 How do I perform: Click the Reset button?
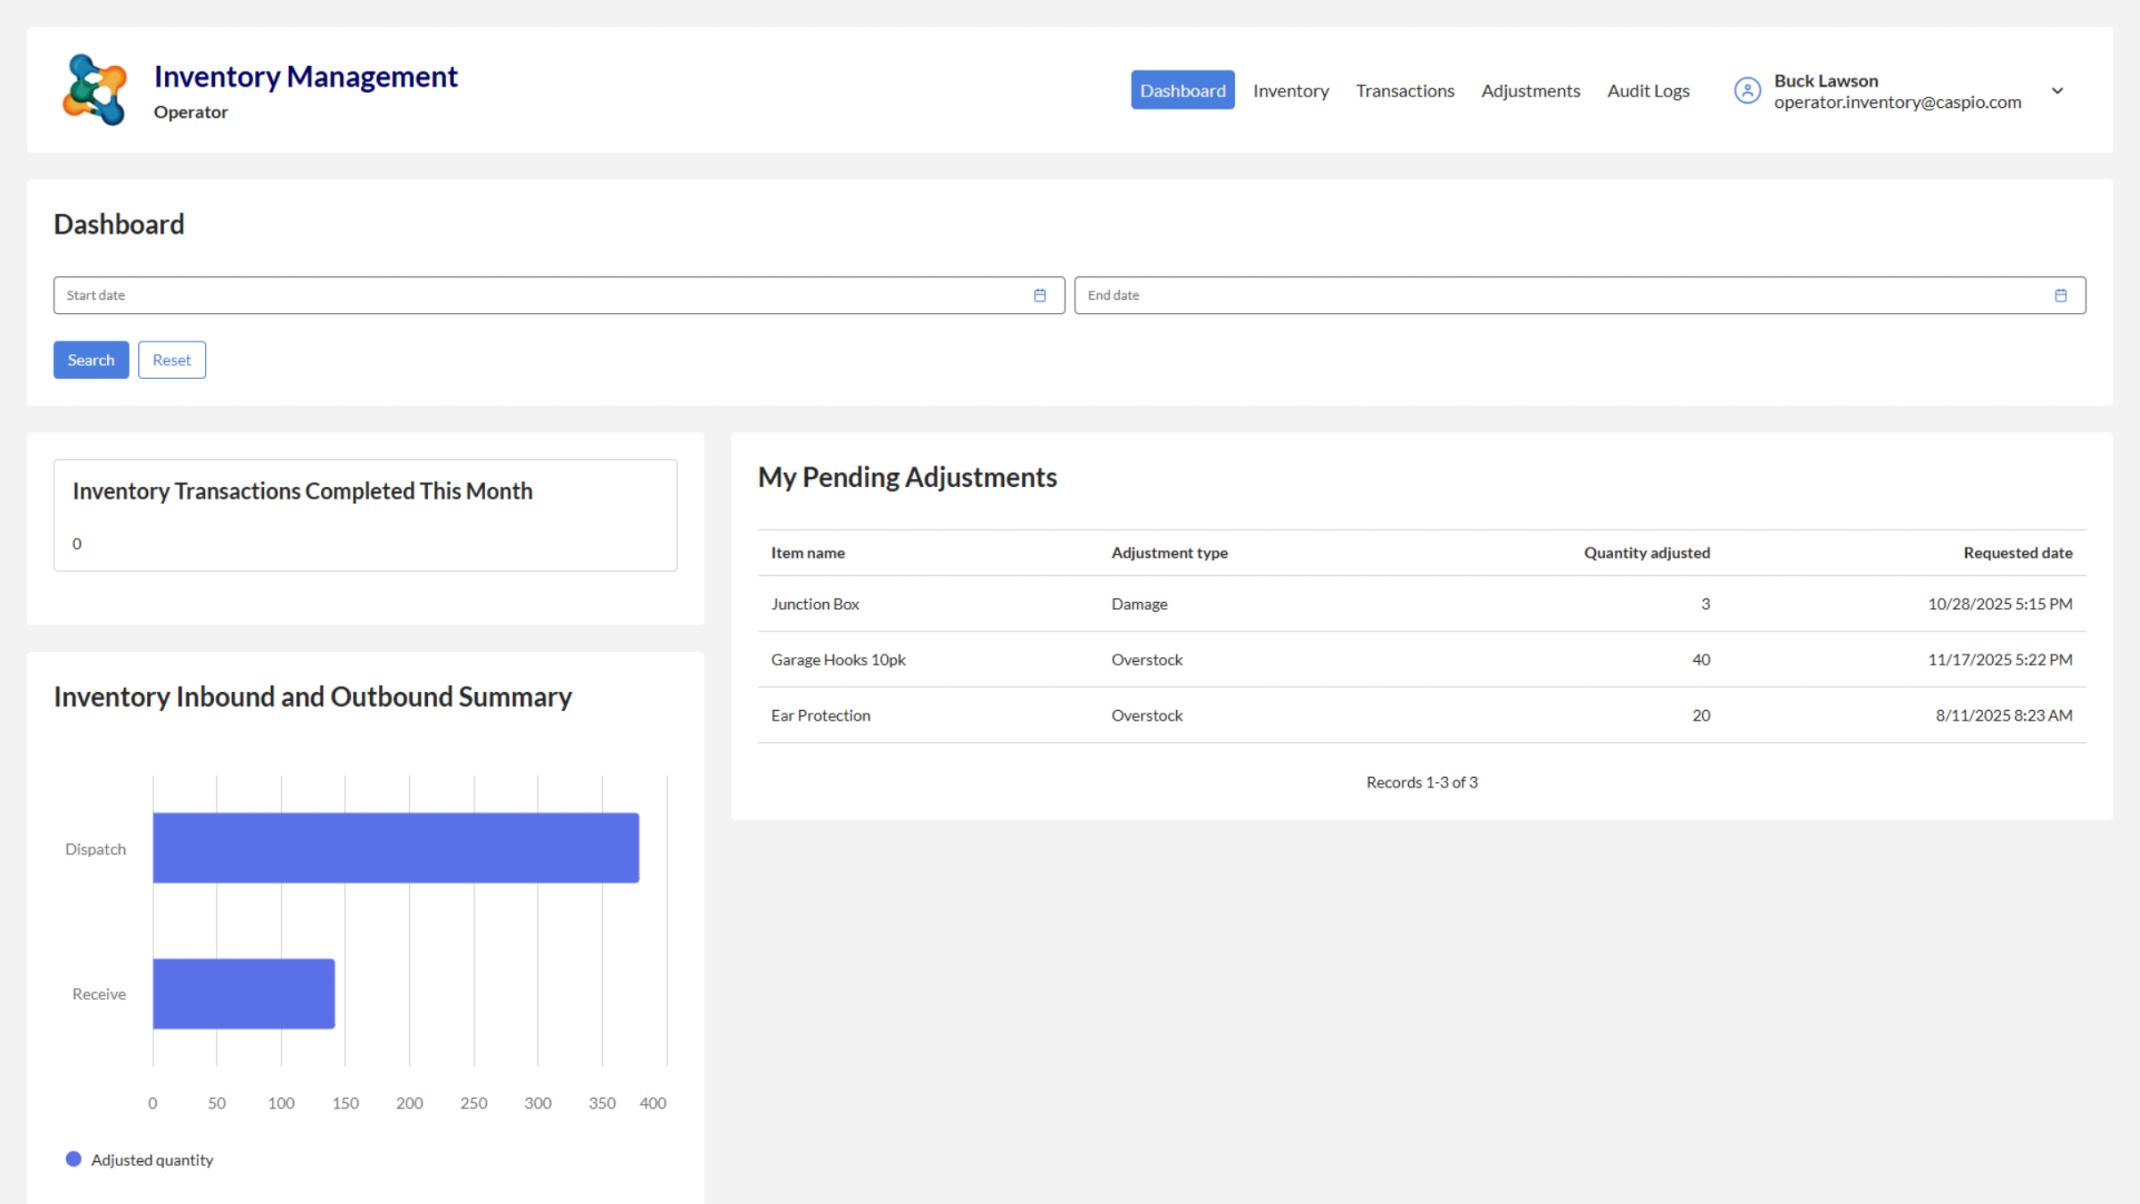coord(171,359)
